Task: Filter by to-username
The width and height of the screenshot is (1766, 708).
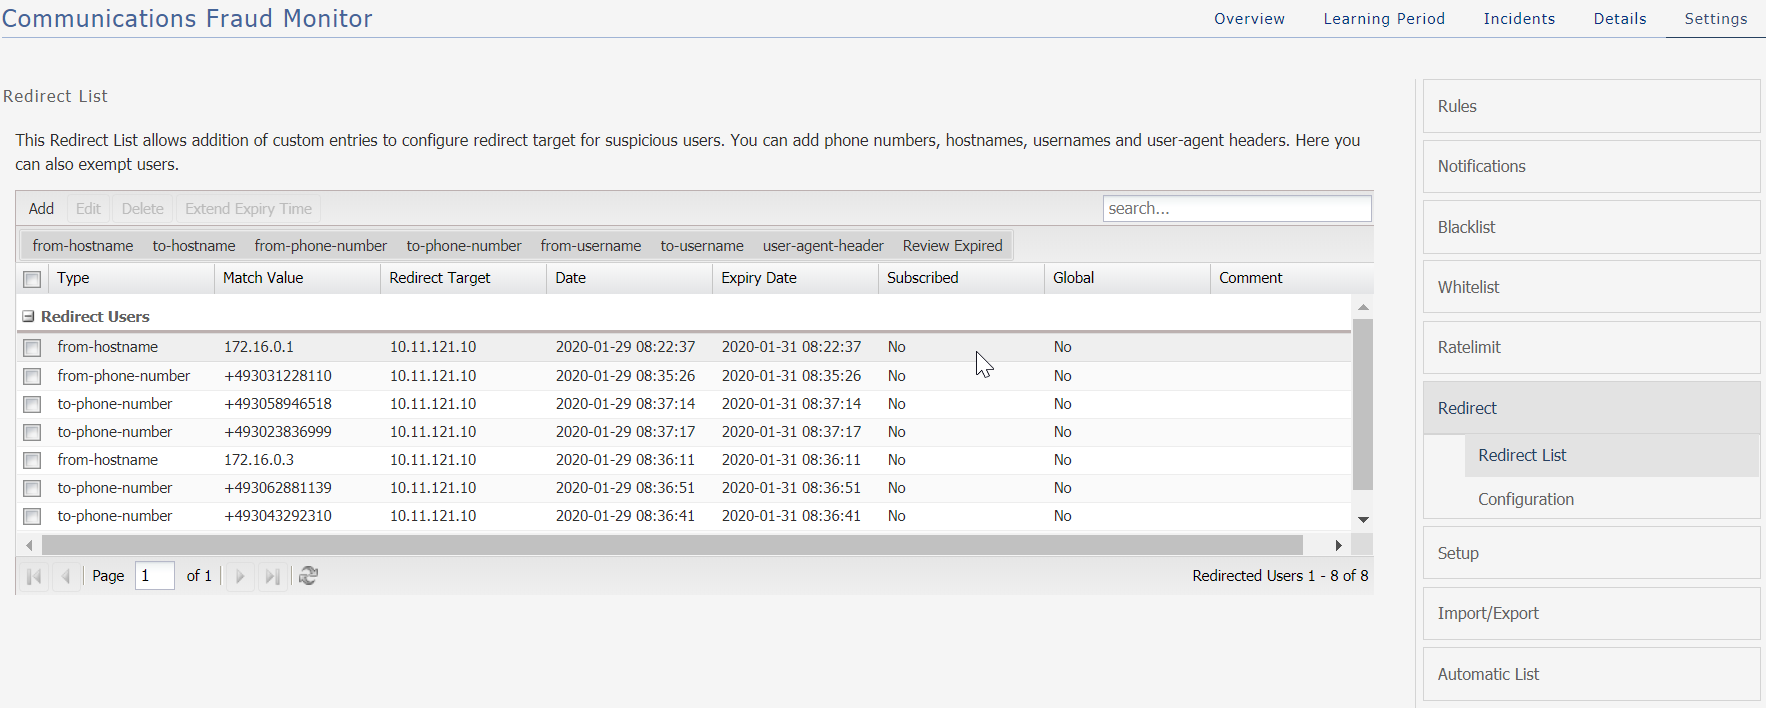Action: point(702,246)
